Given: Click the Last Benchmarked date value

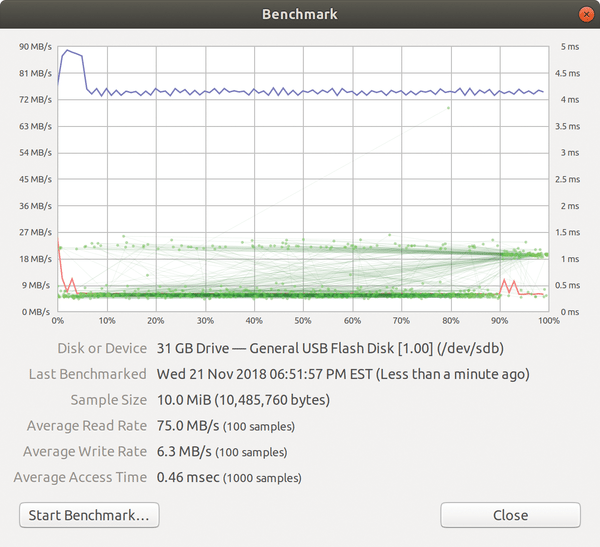Looking at the screenshot, I should coord(343,374).
